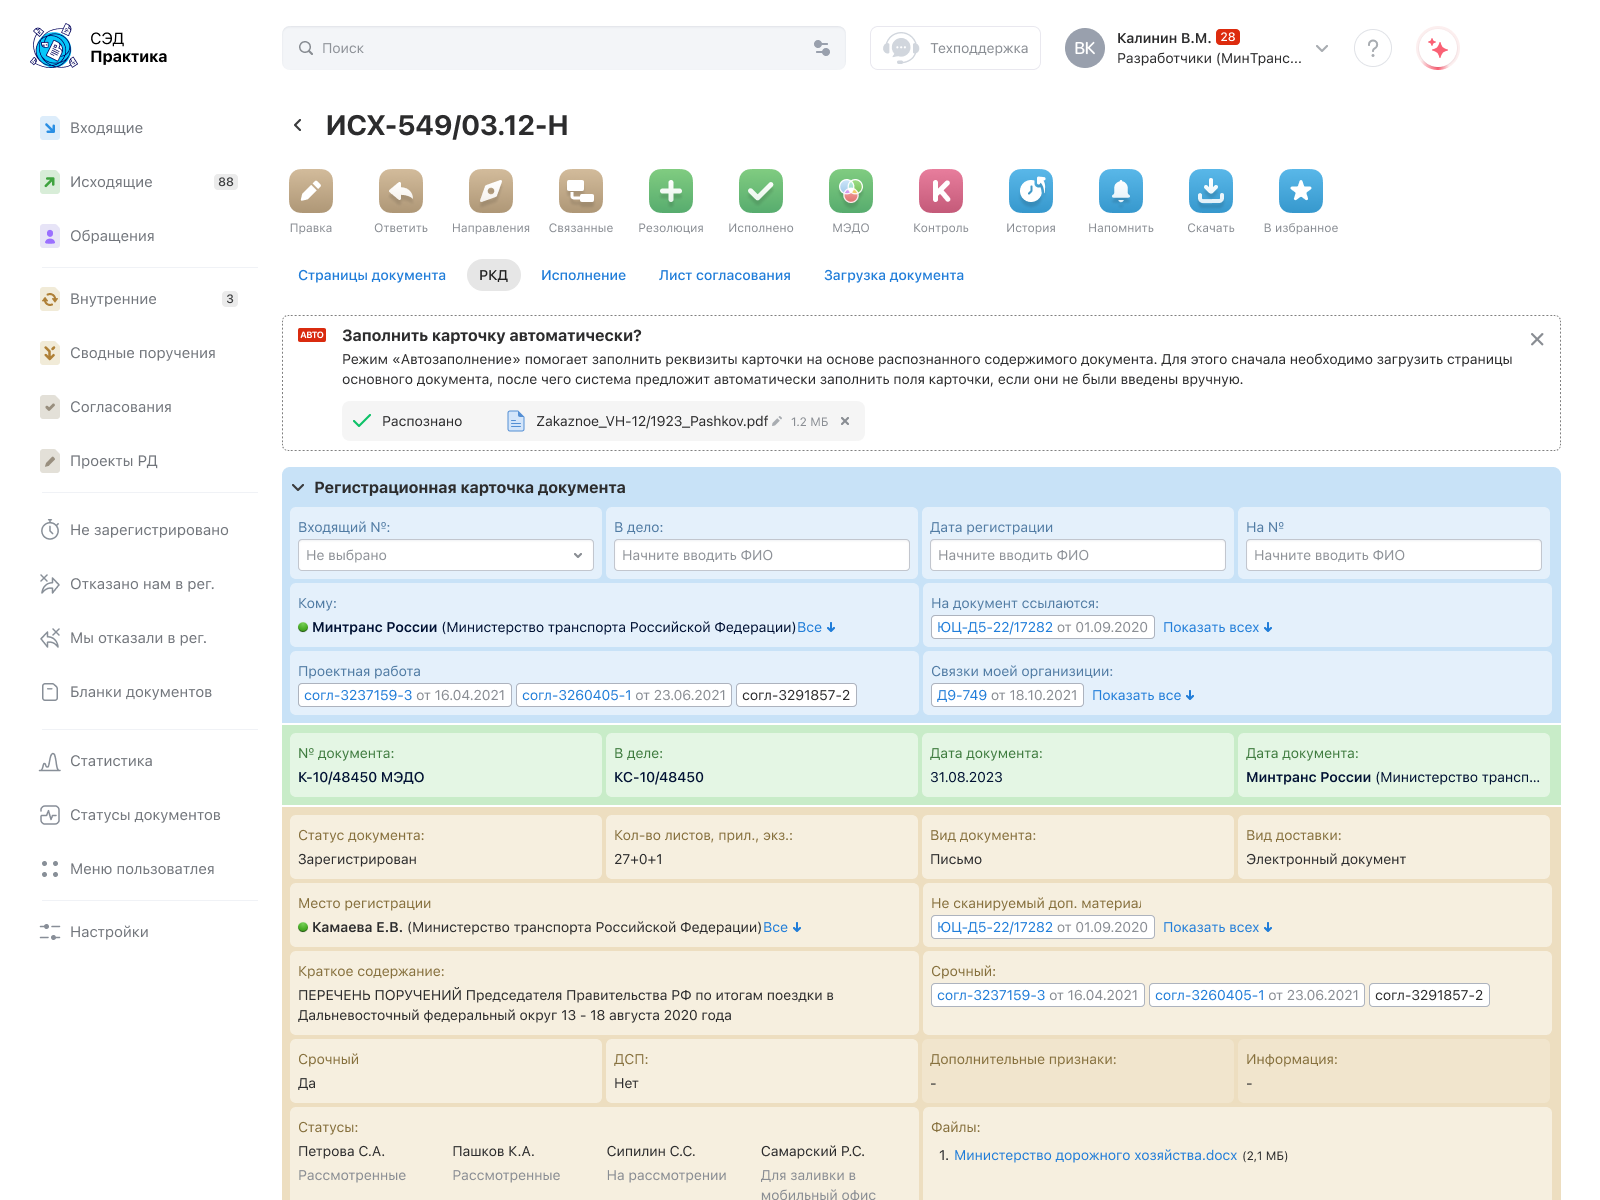
Task: Open the user account dropdown chevron
Action: point(1322,48)
